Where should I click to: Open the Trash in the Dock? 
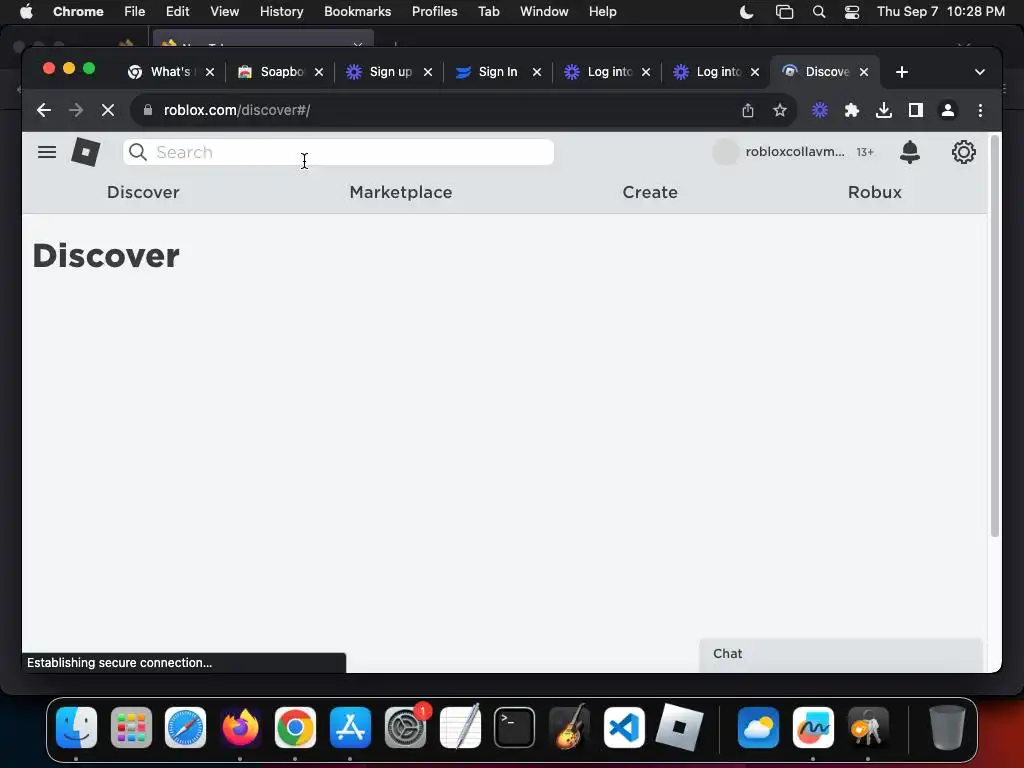tap(947, 727)
